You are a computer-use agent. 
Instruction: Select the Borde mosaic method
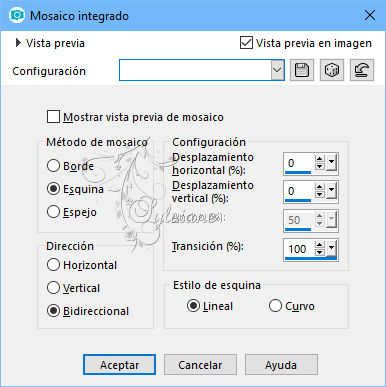(x=53, y=166)
